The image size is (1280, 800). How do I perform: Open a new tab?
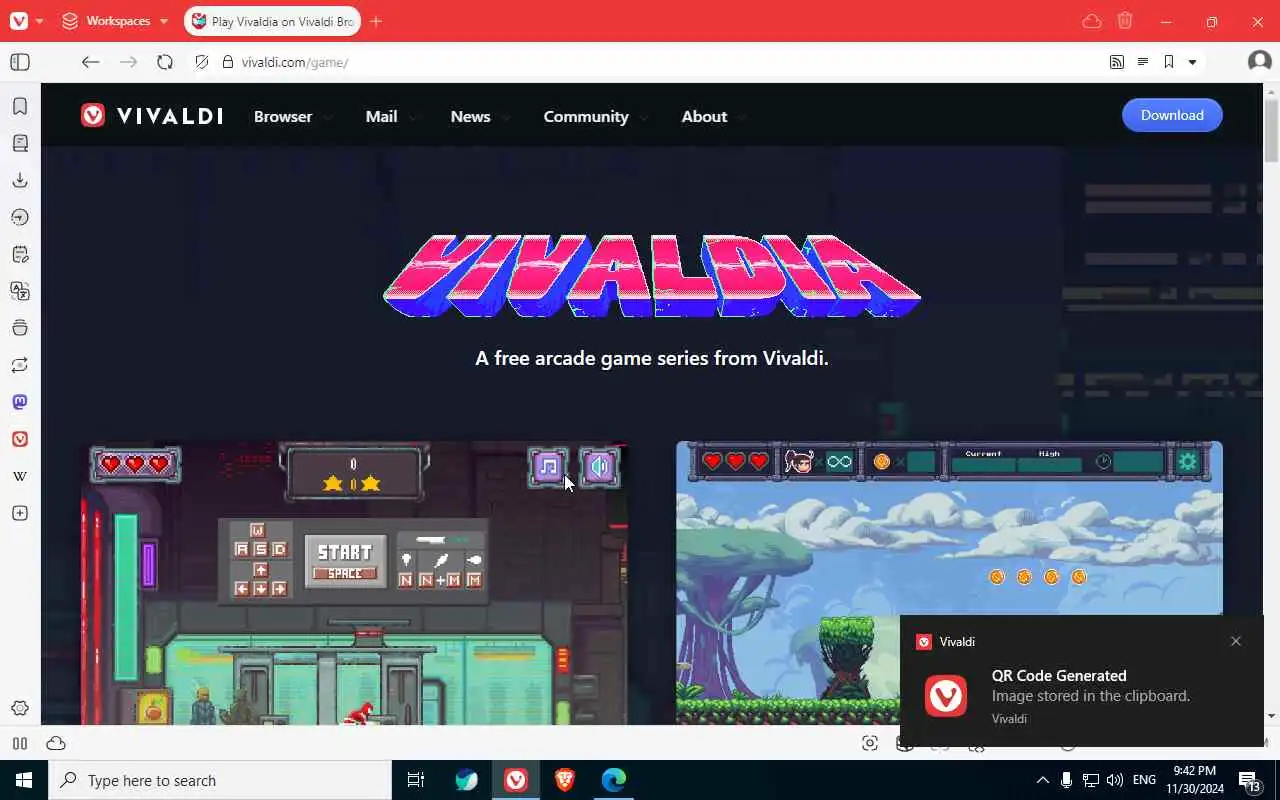[x=376, y=21]
